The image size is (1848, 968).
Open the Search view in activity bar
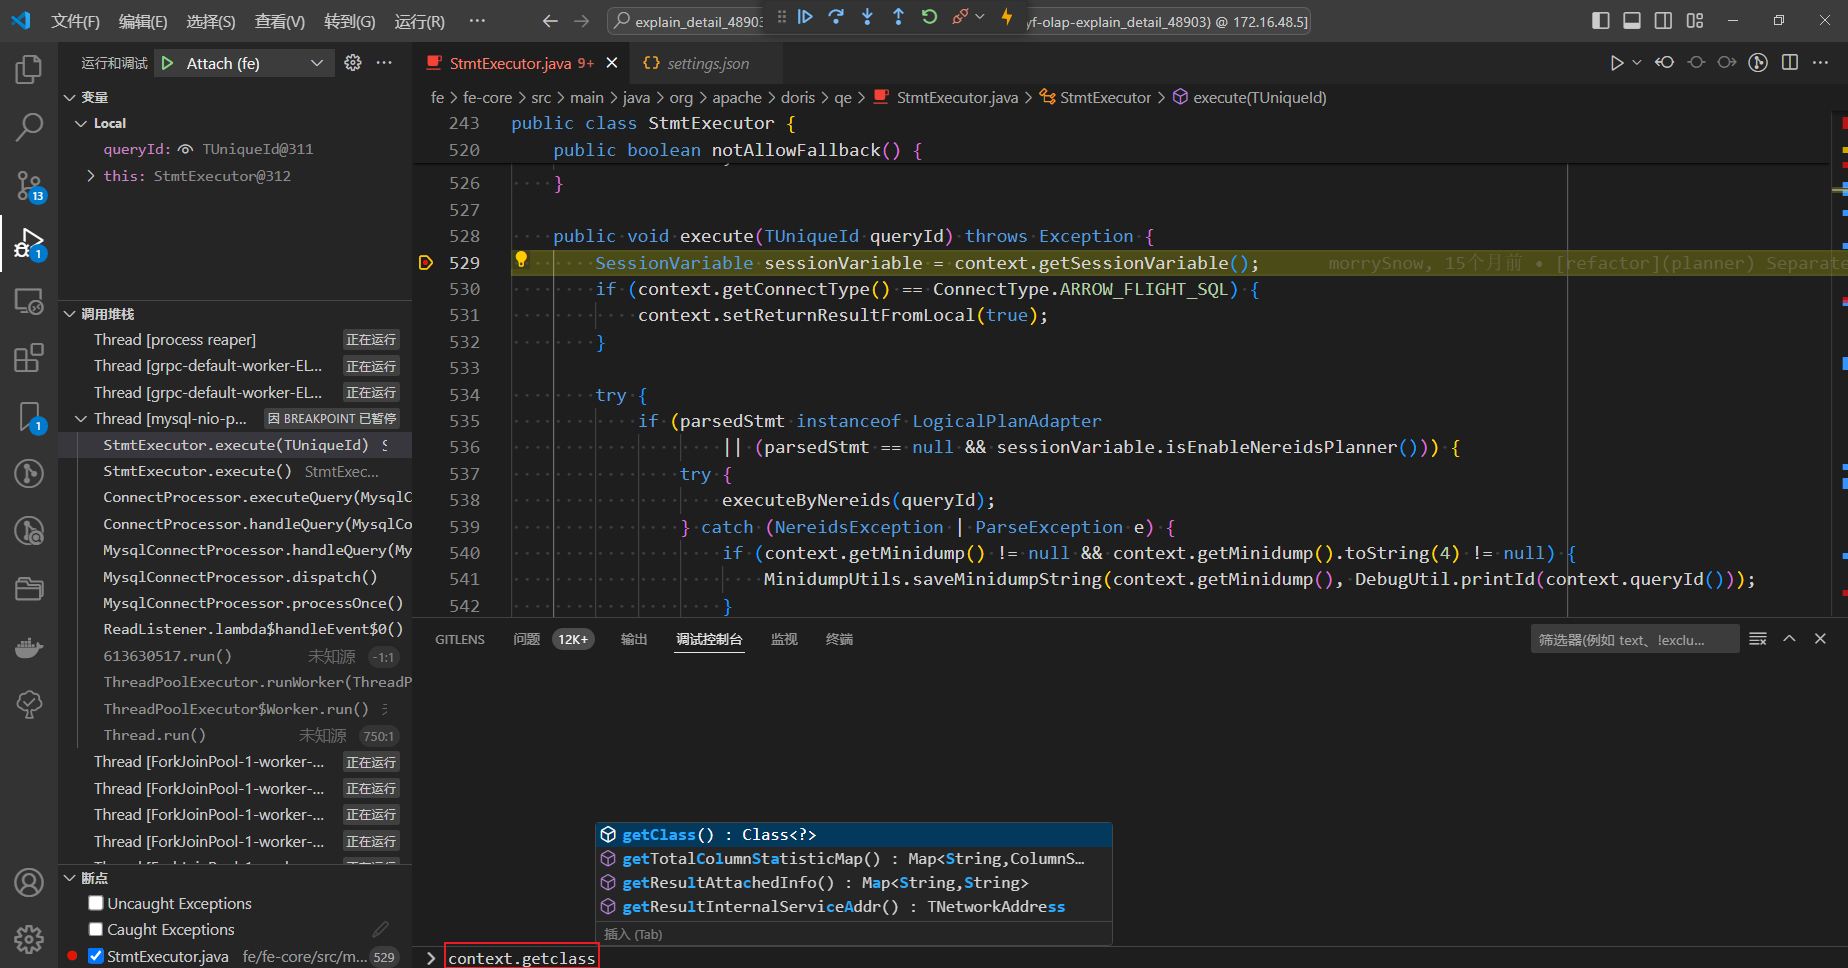click(29, 127)
